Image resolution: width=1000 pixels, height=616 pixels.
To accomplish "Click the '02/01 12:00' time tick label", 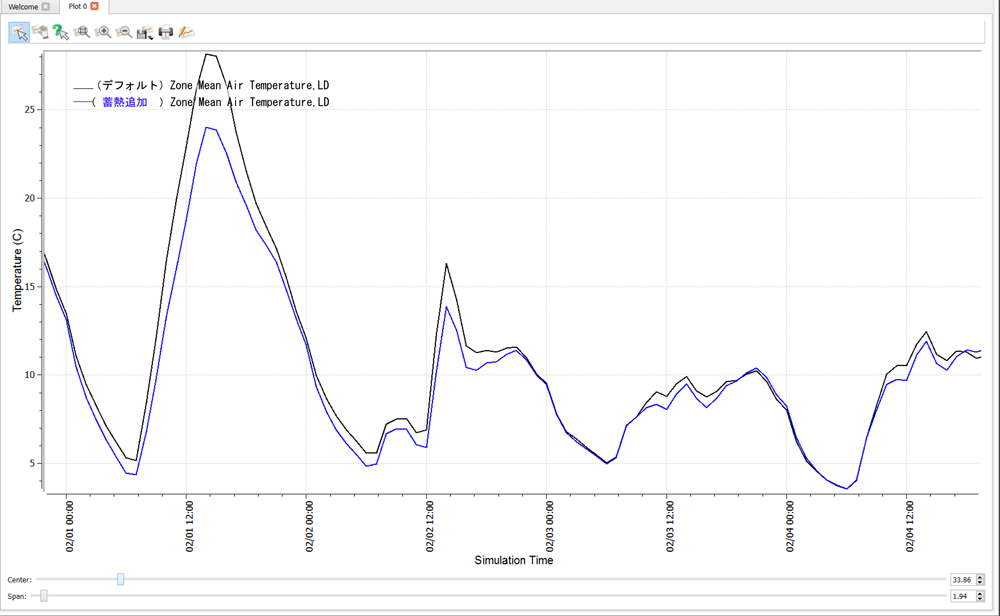I will point(189,526).
